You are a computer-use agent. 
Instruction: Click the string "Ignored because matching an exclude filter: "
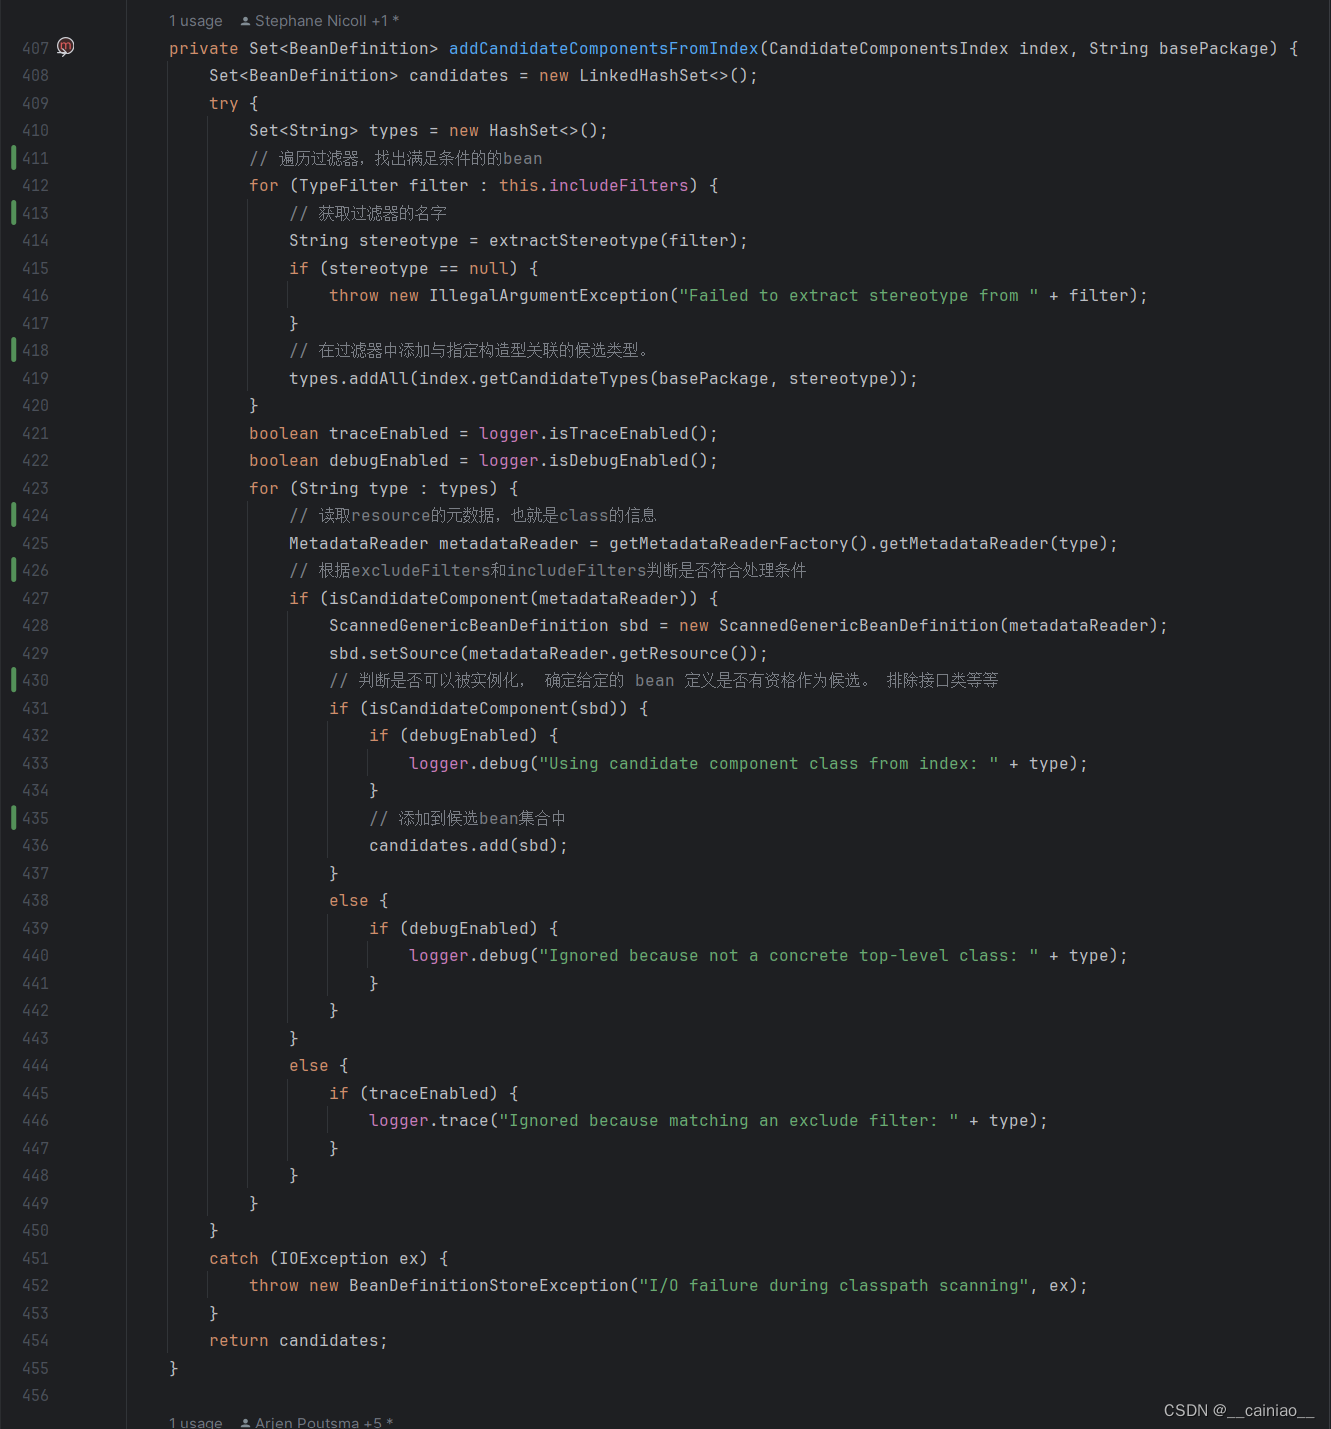coord(729,1121)
